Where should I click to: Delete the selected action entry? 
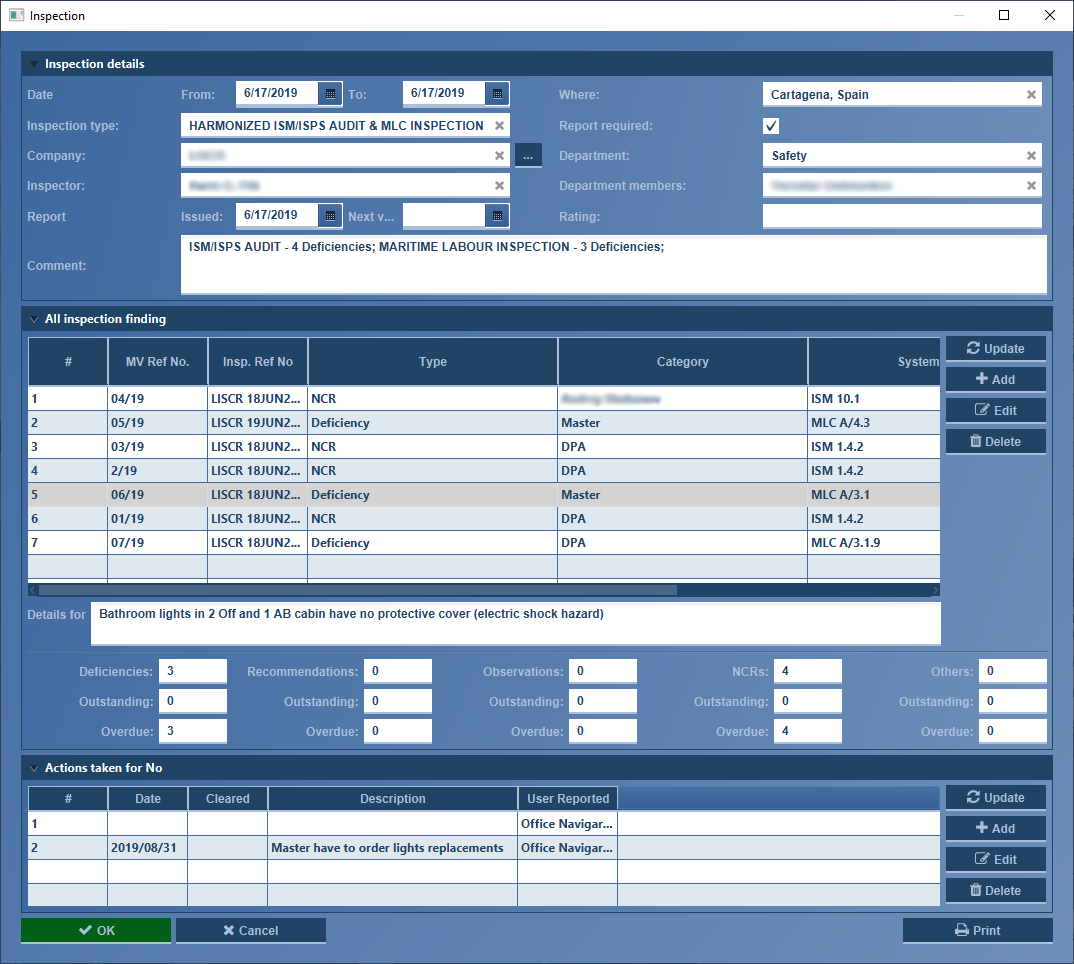995,889
